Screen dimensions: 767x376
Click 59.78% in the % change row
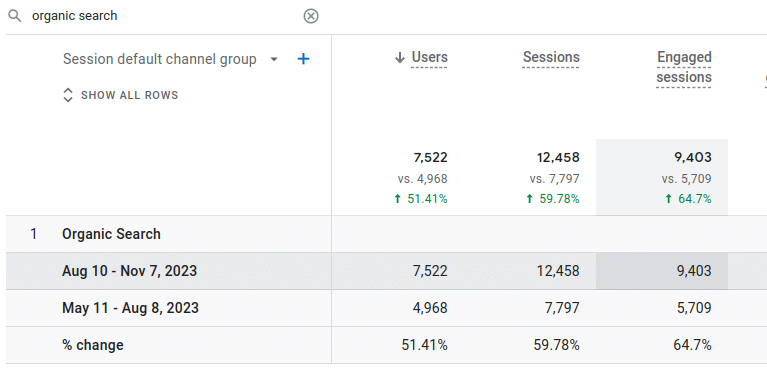pyautogui.click(x=557, y=345)
